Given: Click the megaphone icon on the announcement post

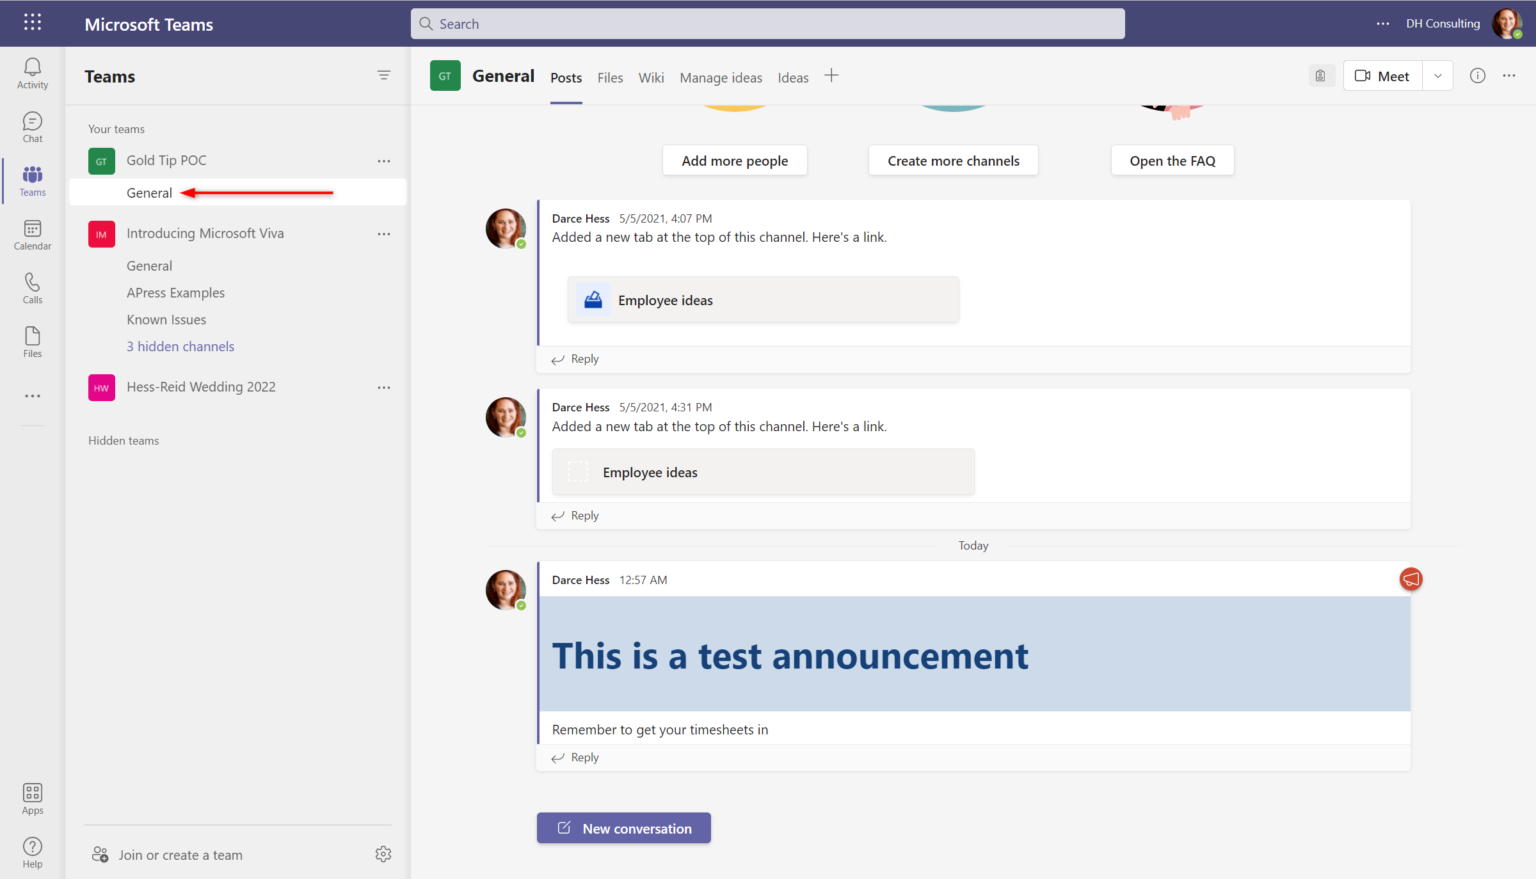Looking at the screenshot, I should pyautogui.click(x=1410, y=579).
